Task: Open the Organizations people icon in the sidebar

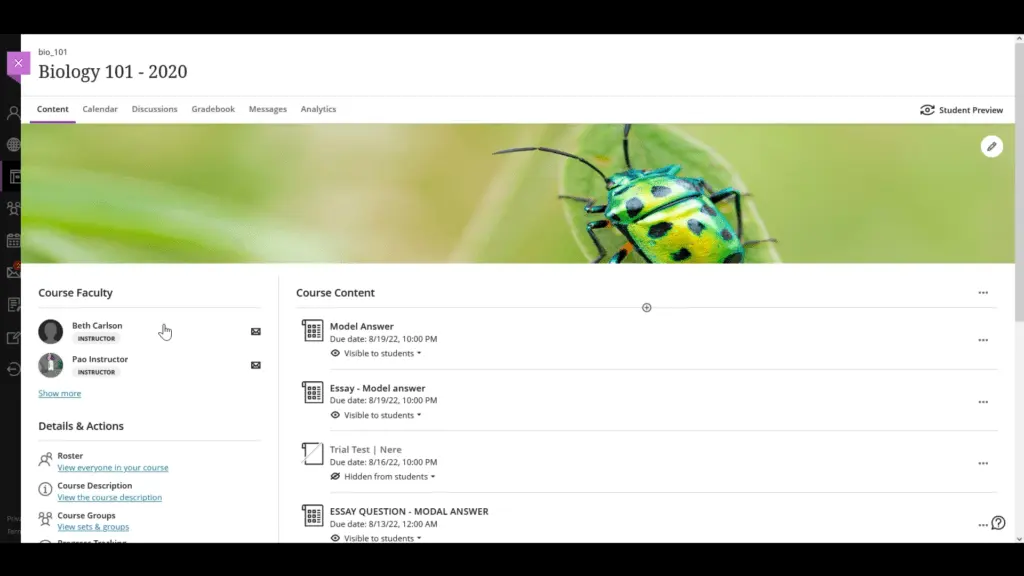Action: (x=13, y=209)
